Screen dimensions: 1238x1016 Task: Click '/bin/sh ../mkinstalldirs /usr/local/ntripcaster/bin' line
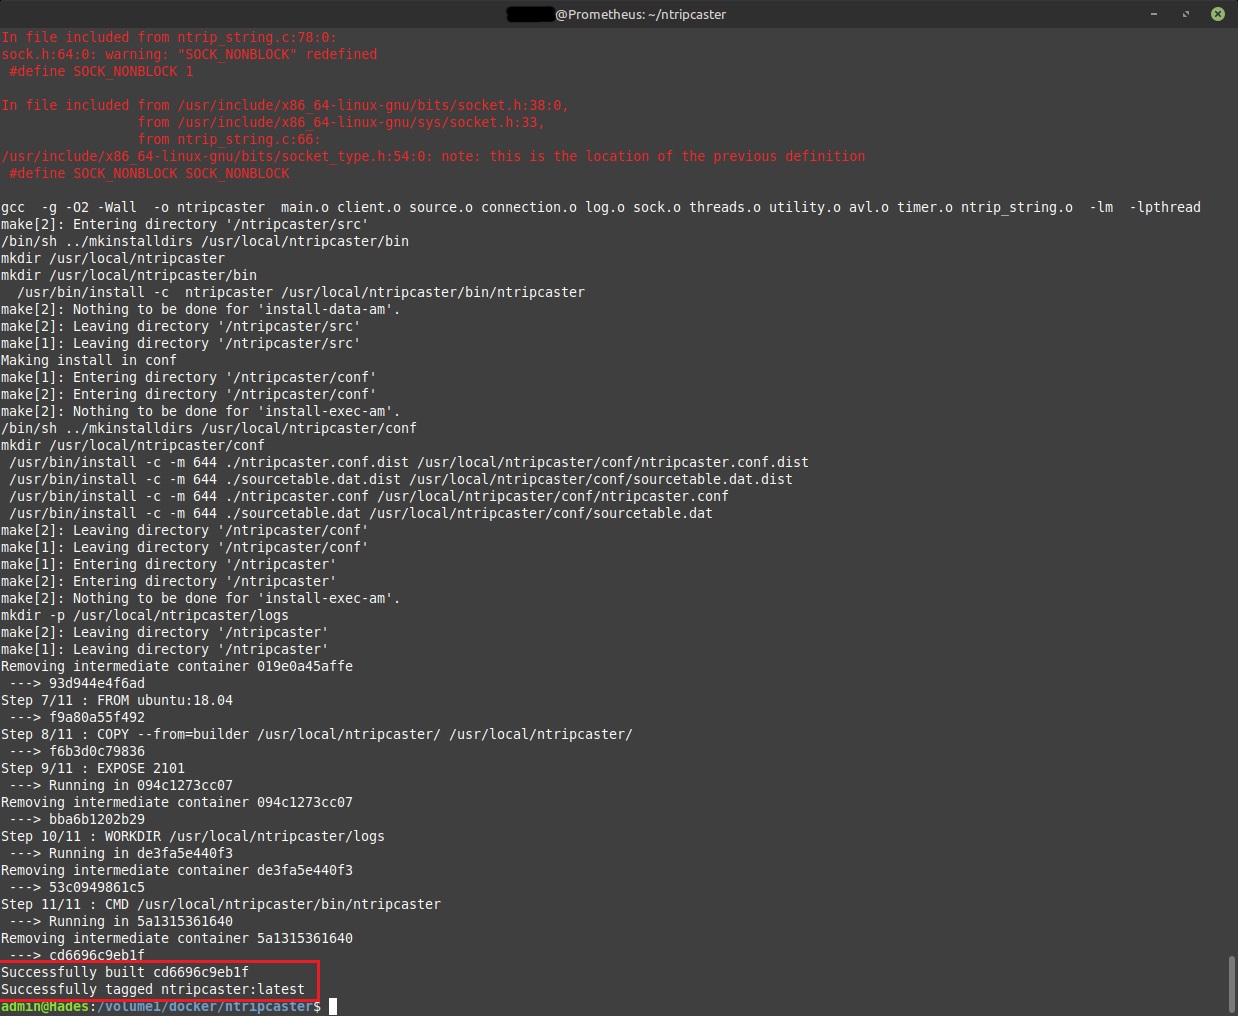coord(205,241)
